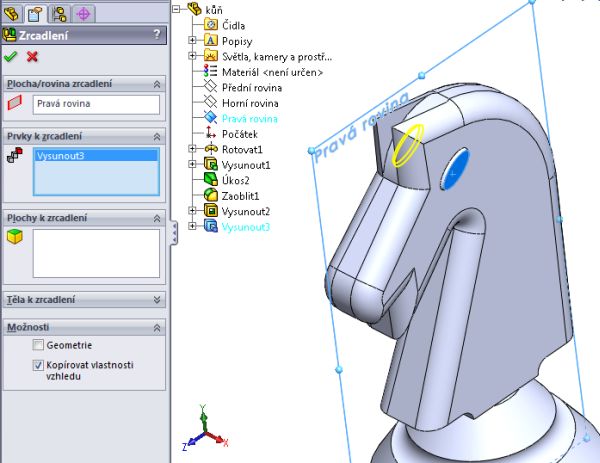Expand the Těla k zrcadlení section

[157, 299]
